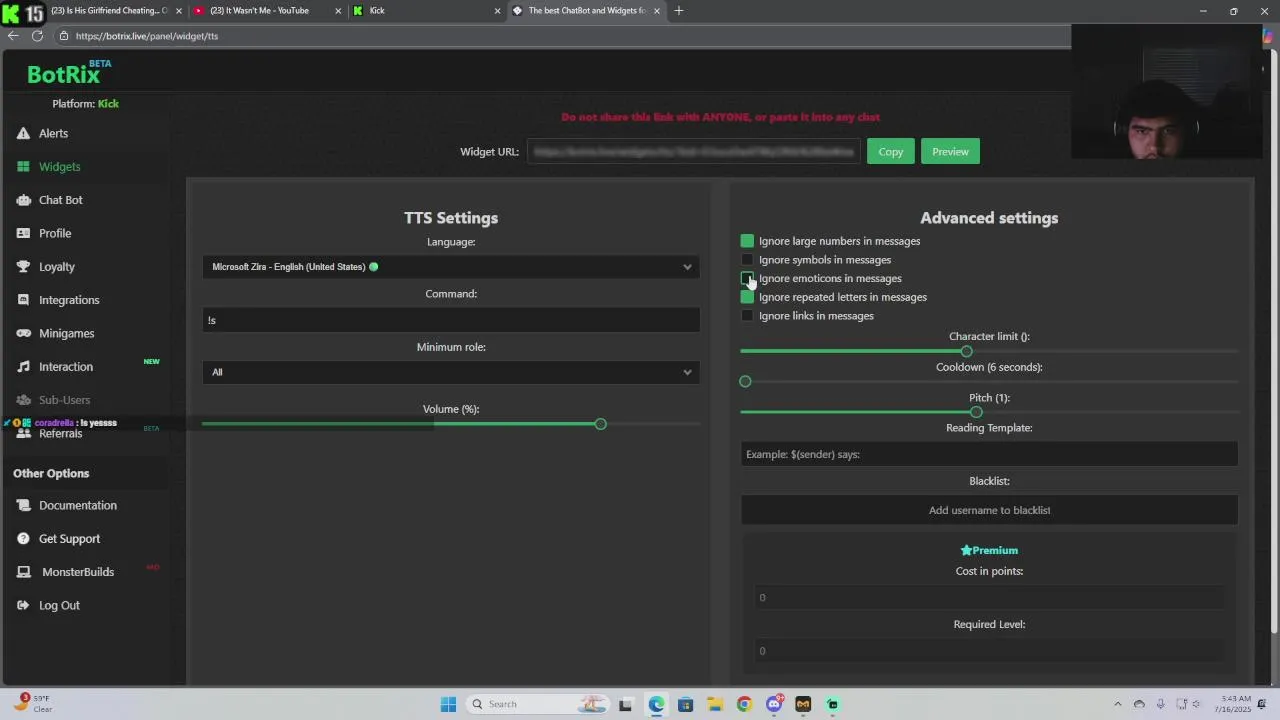Switch to the Kick browser tab
Viewport: 1280px width, 720px height.
pyautogui.click(x=426, y=11)
